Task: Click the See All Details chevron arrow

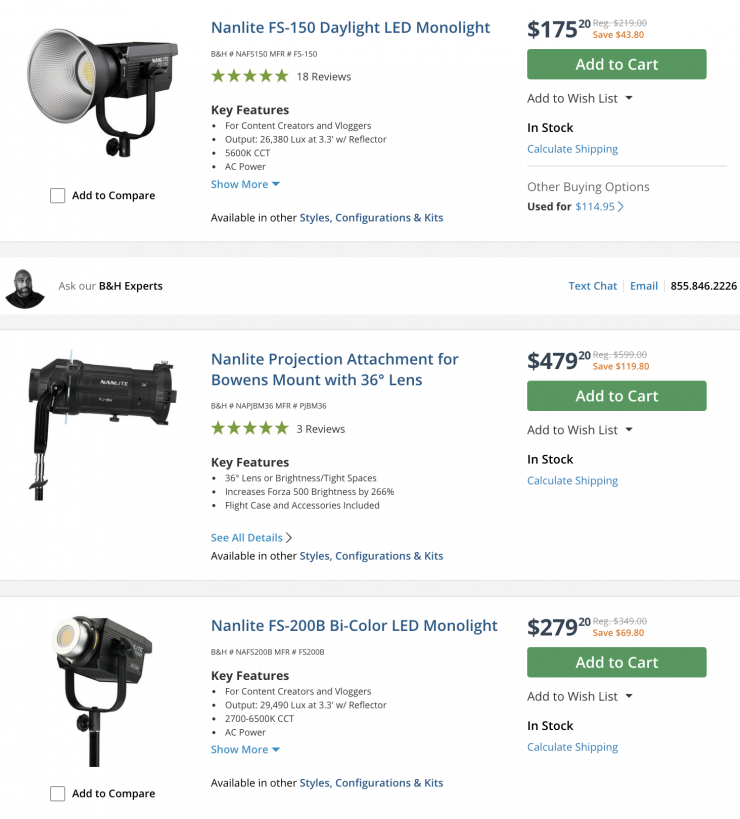Action: point(289,538)
